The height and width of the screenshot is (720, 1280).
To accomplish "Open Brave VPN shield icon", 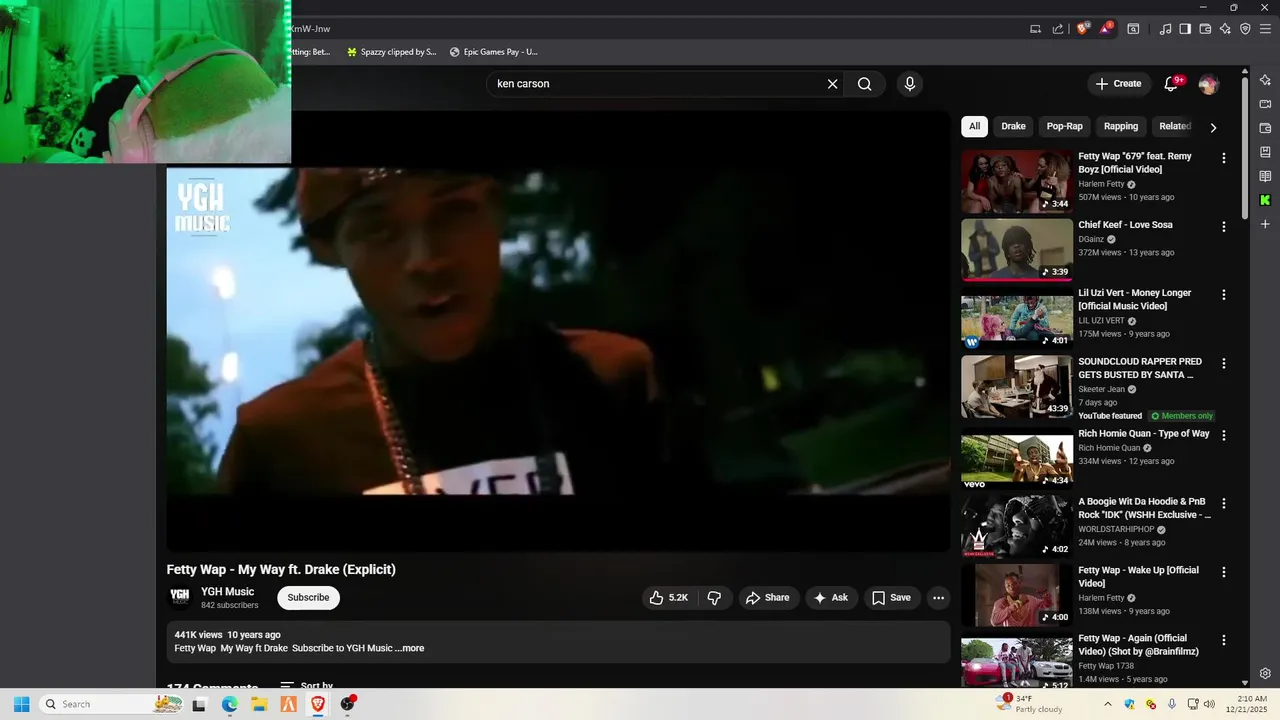I will (1245, 29).
